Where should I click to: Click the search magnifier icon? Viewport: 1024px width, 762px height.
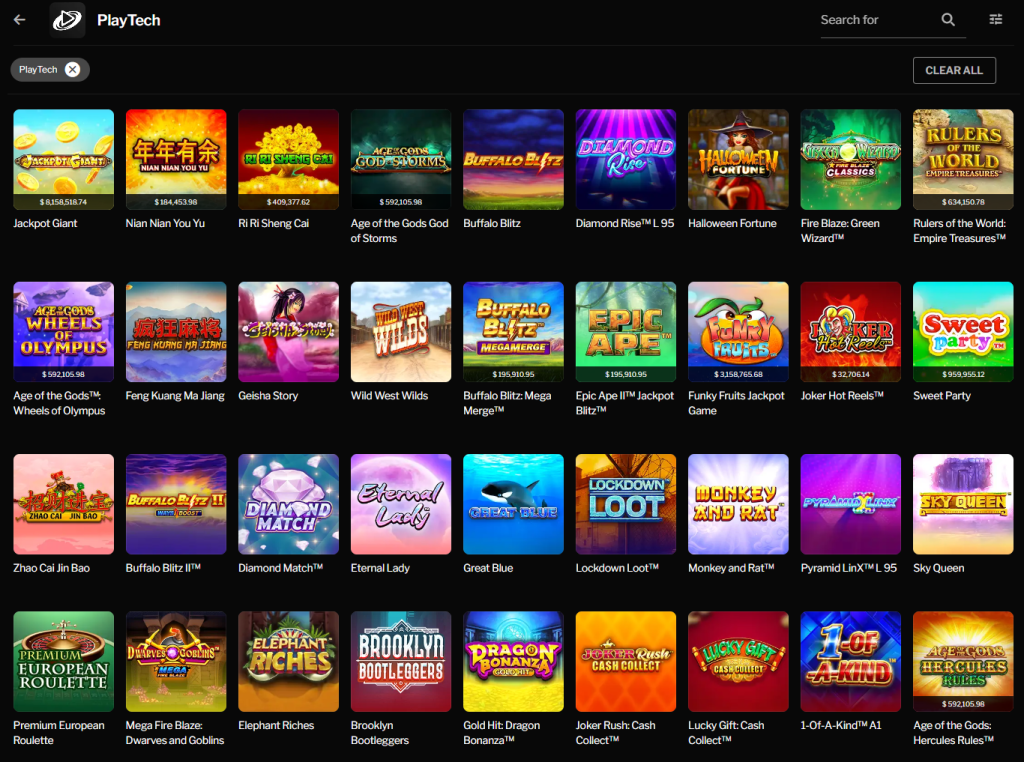(x=948, y=20)
